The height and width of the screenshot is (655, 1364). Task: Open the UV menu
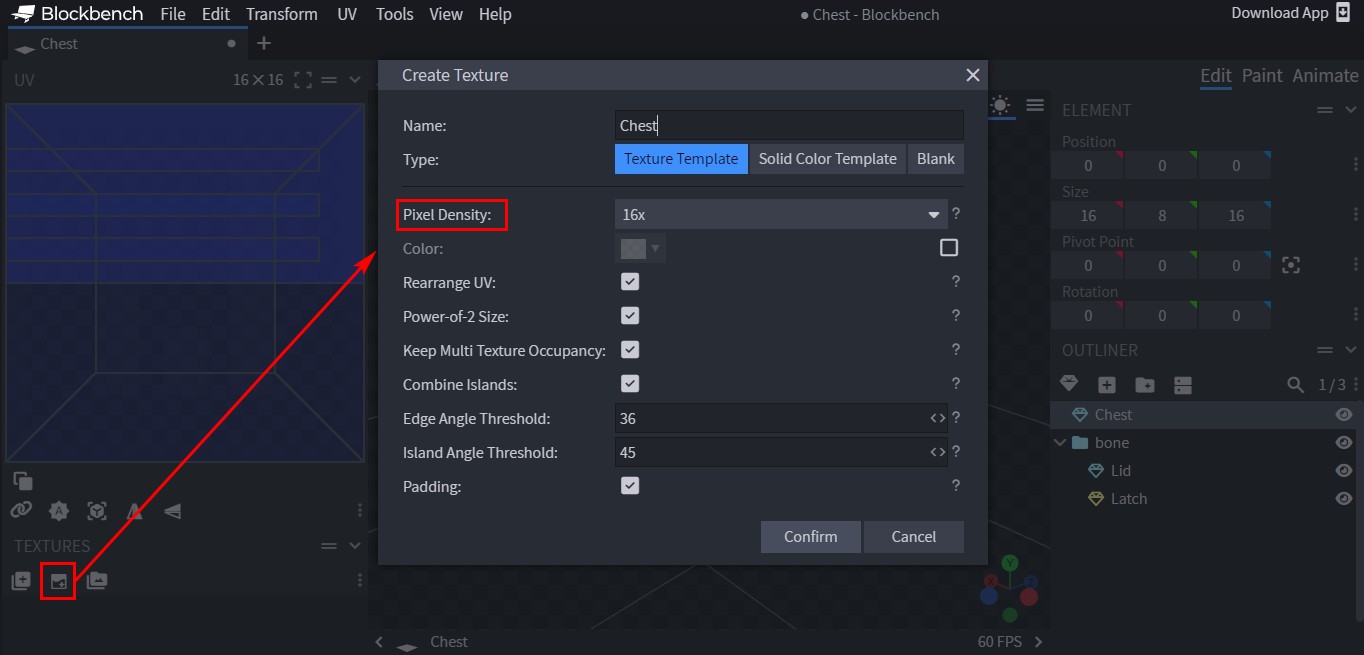(347, 14)
